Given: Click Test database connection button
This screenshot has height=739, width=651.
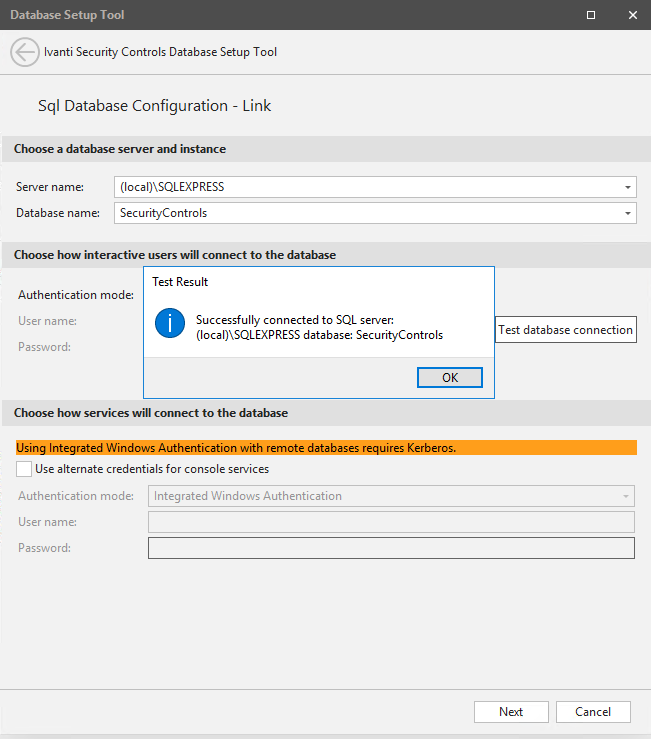Looking at the screenshot, I should [565, 330].
